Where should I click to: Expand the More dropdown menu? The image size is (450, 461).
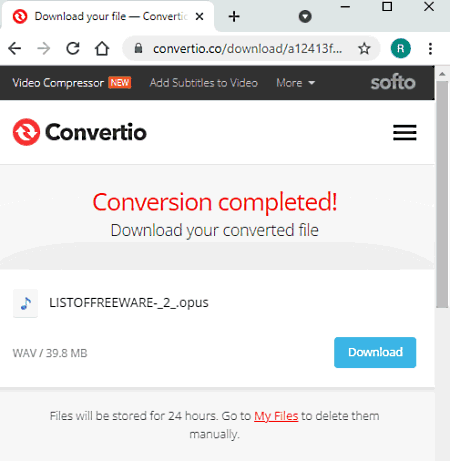(x=295, y=83)
